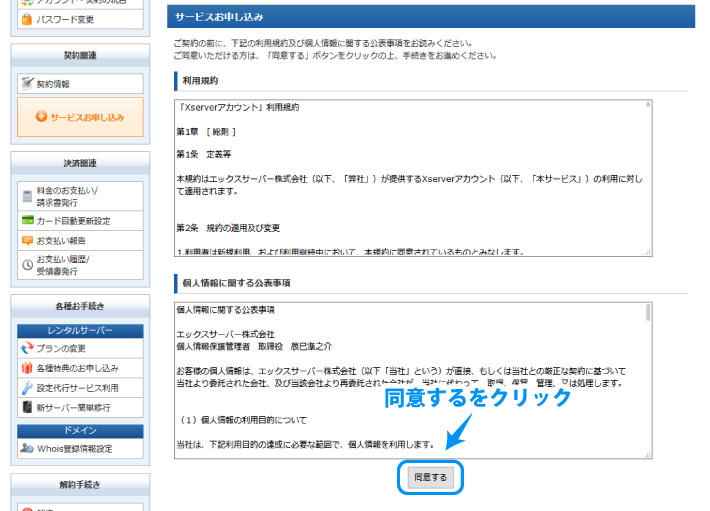Click the 第2条 規約の適用及び変更 line
Image resolution: width=710 pixels, height=511 pixels.
(228, 228)
